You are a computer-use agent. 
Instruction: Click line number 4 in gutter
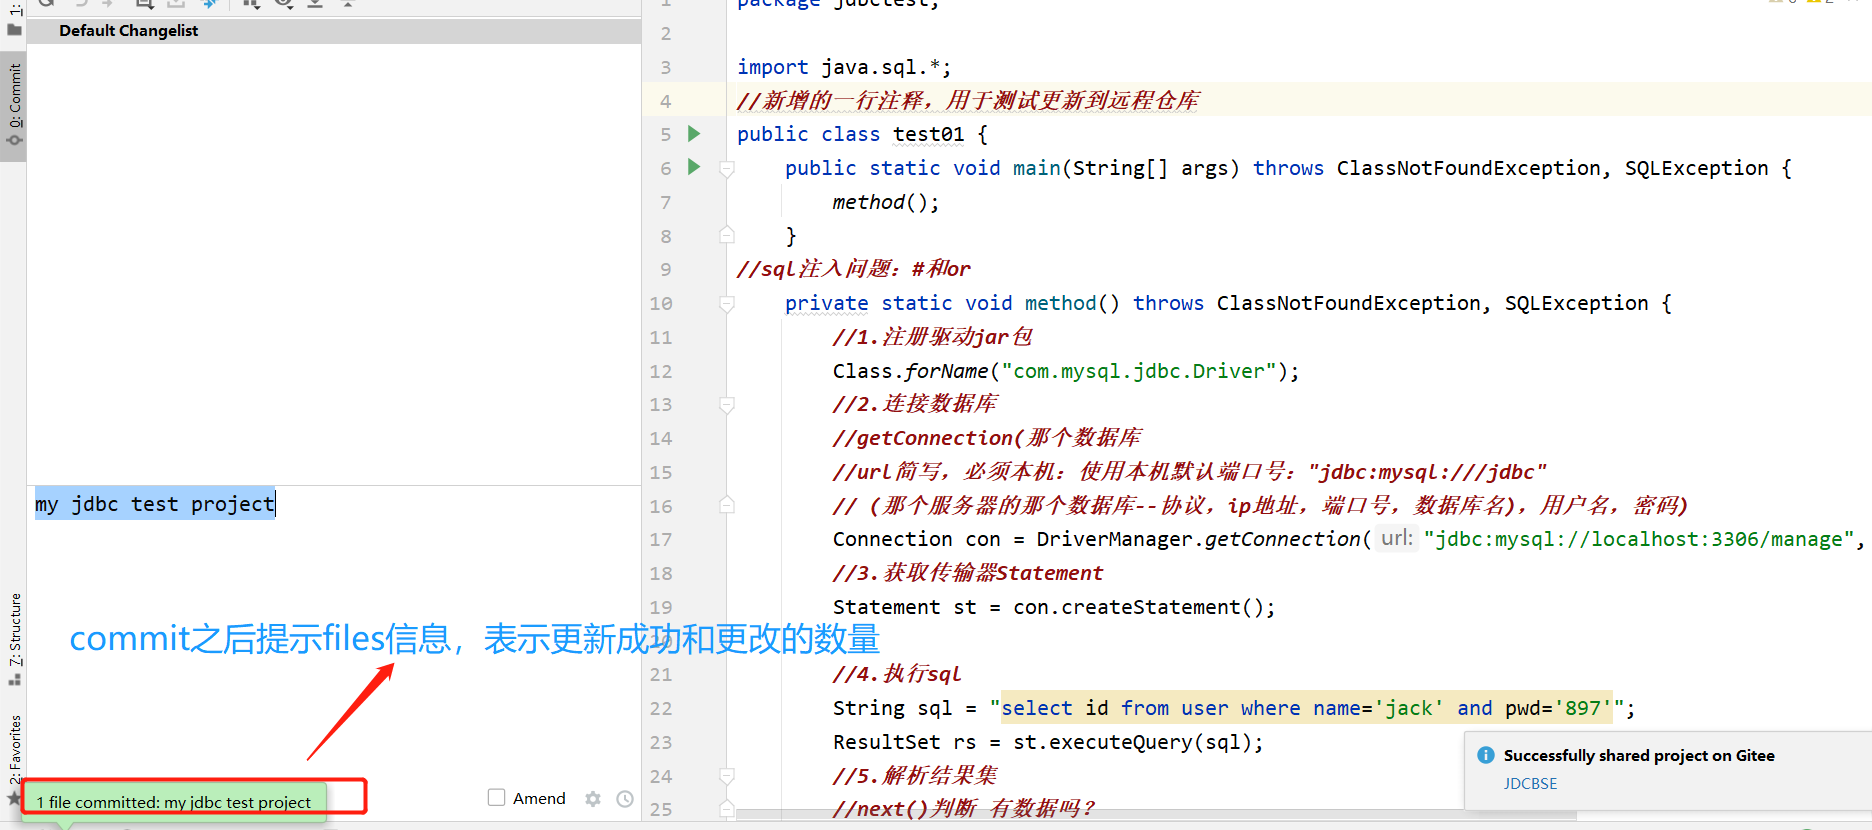coord(665,101)
